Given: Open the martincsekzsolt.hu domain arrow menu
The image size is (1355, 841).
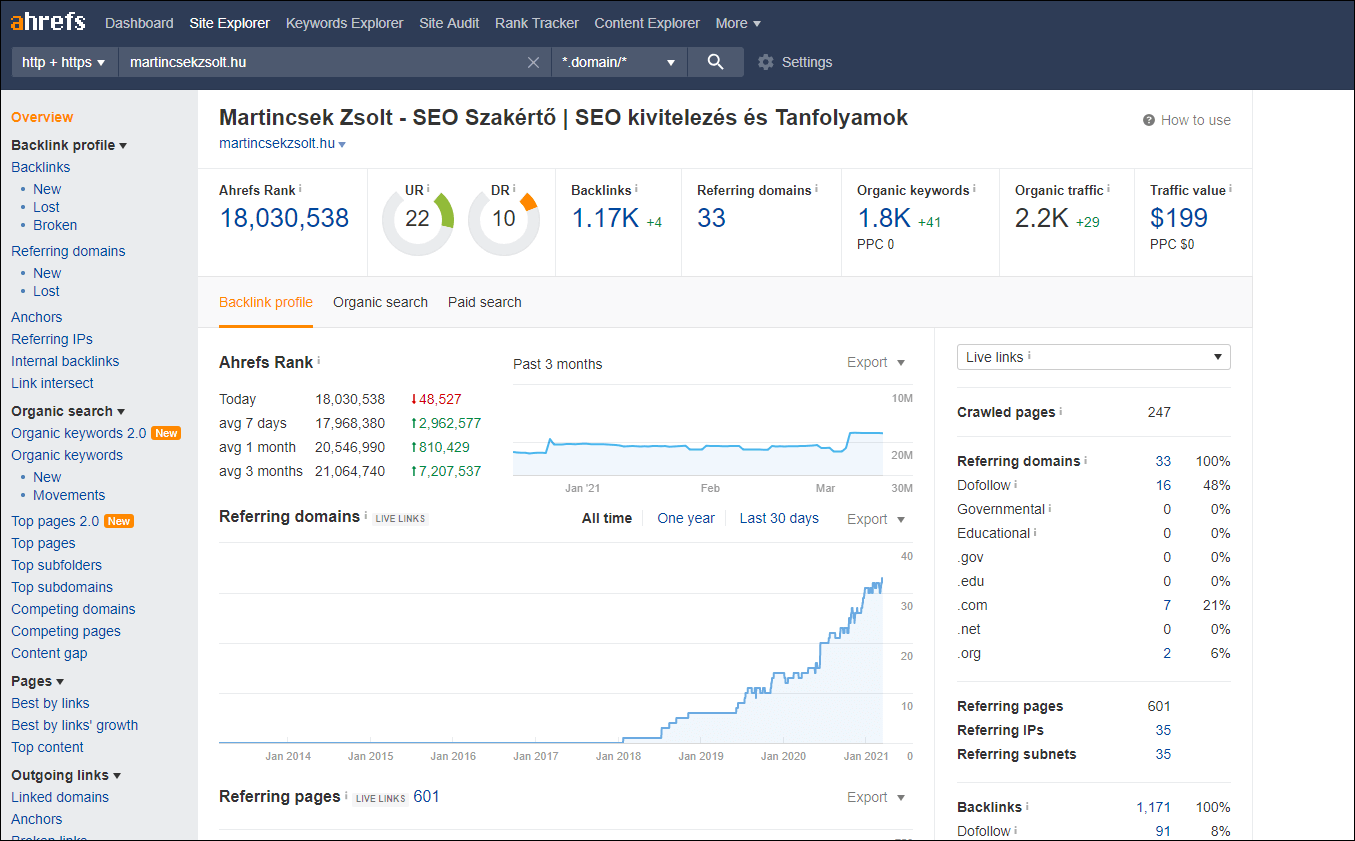Looking at the screenshot, I should [x=342, y=145].
